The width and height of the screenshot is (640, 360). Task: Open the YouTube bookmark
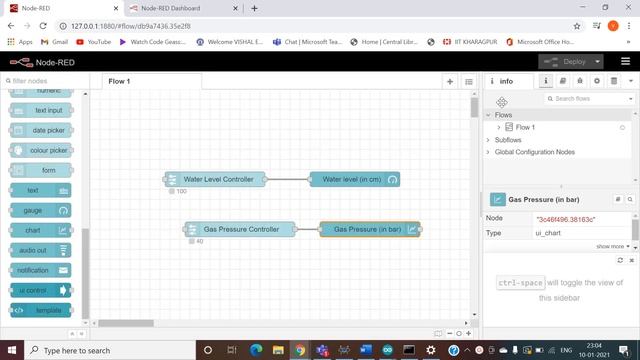pos(93,42)
